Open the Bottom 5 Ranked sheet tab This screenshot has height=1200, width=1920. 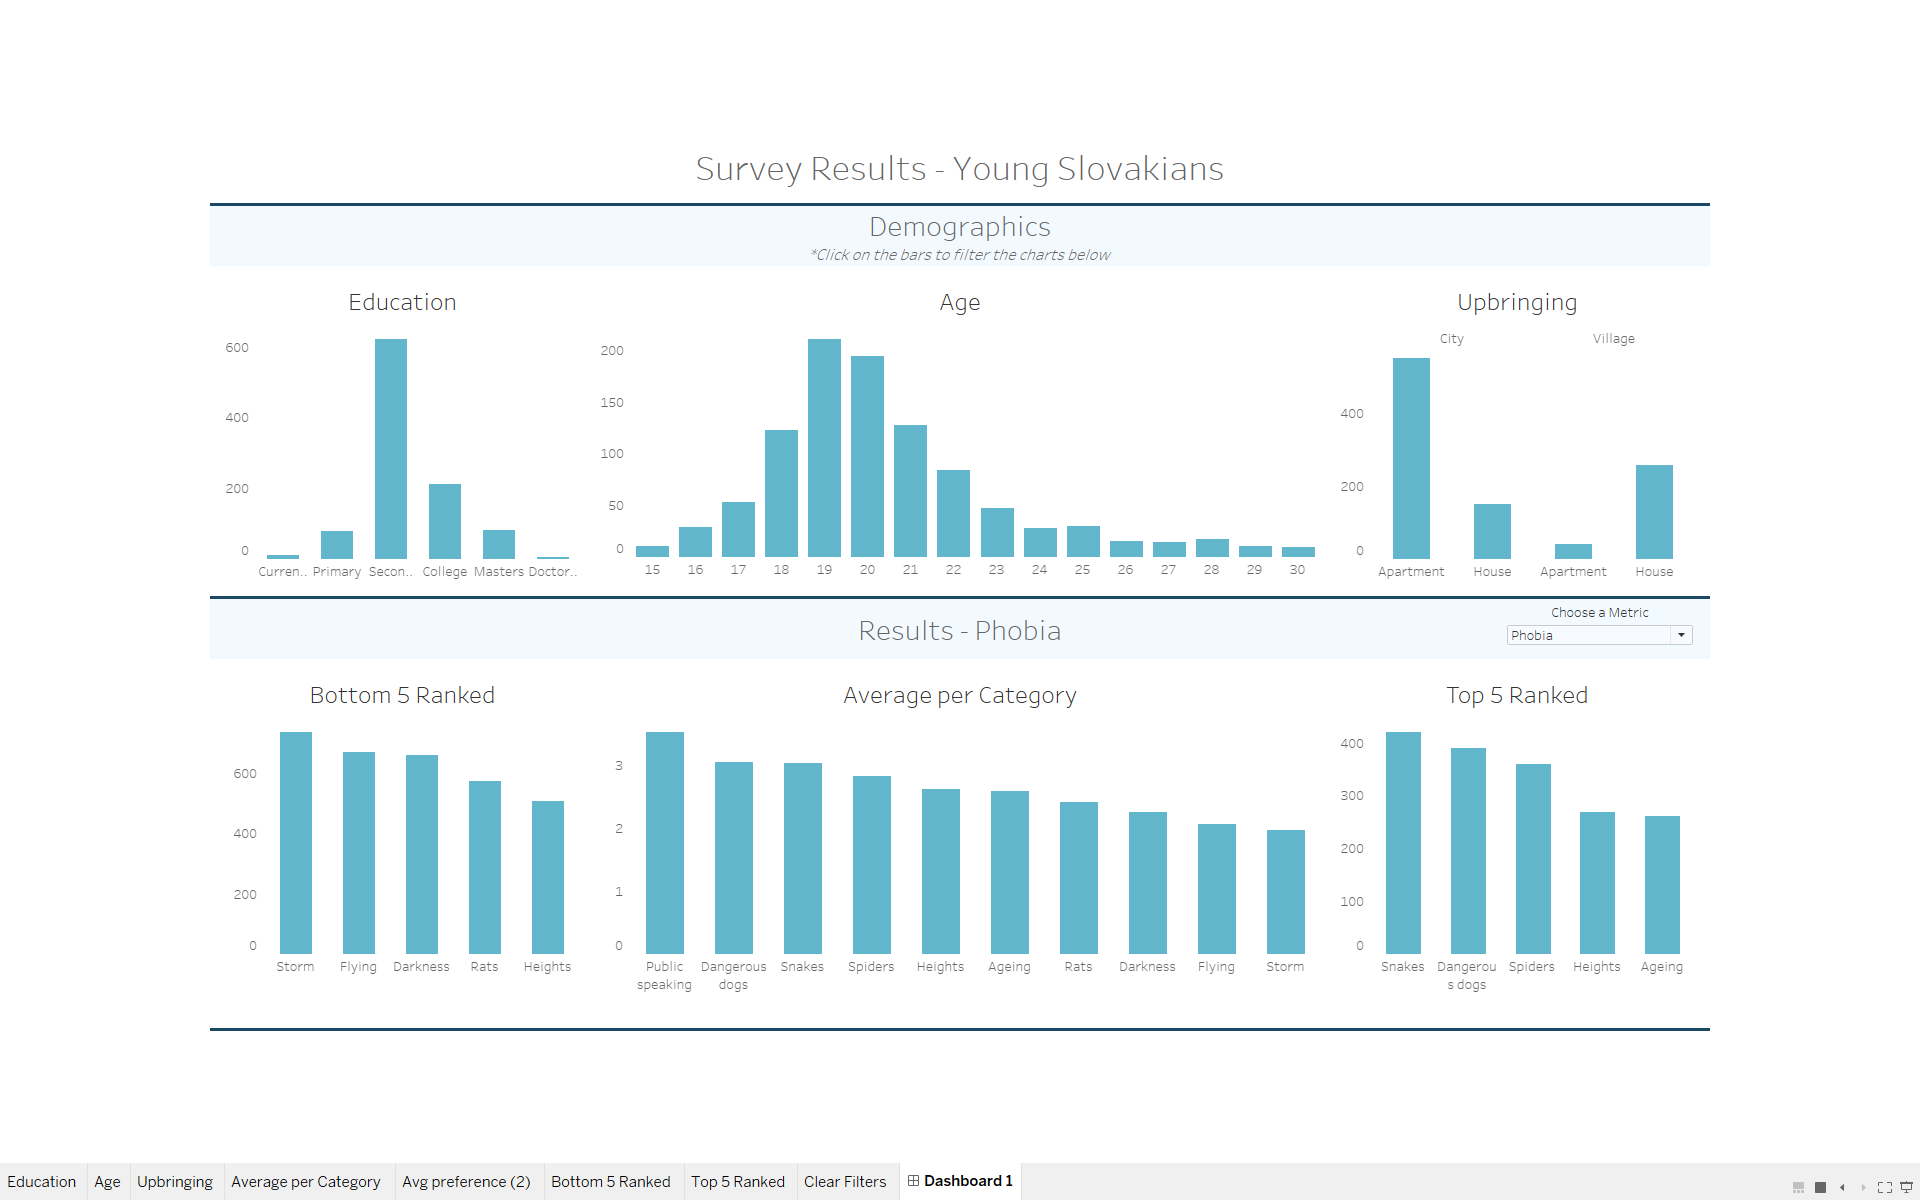click(611, 1182)
